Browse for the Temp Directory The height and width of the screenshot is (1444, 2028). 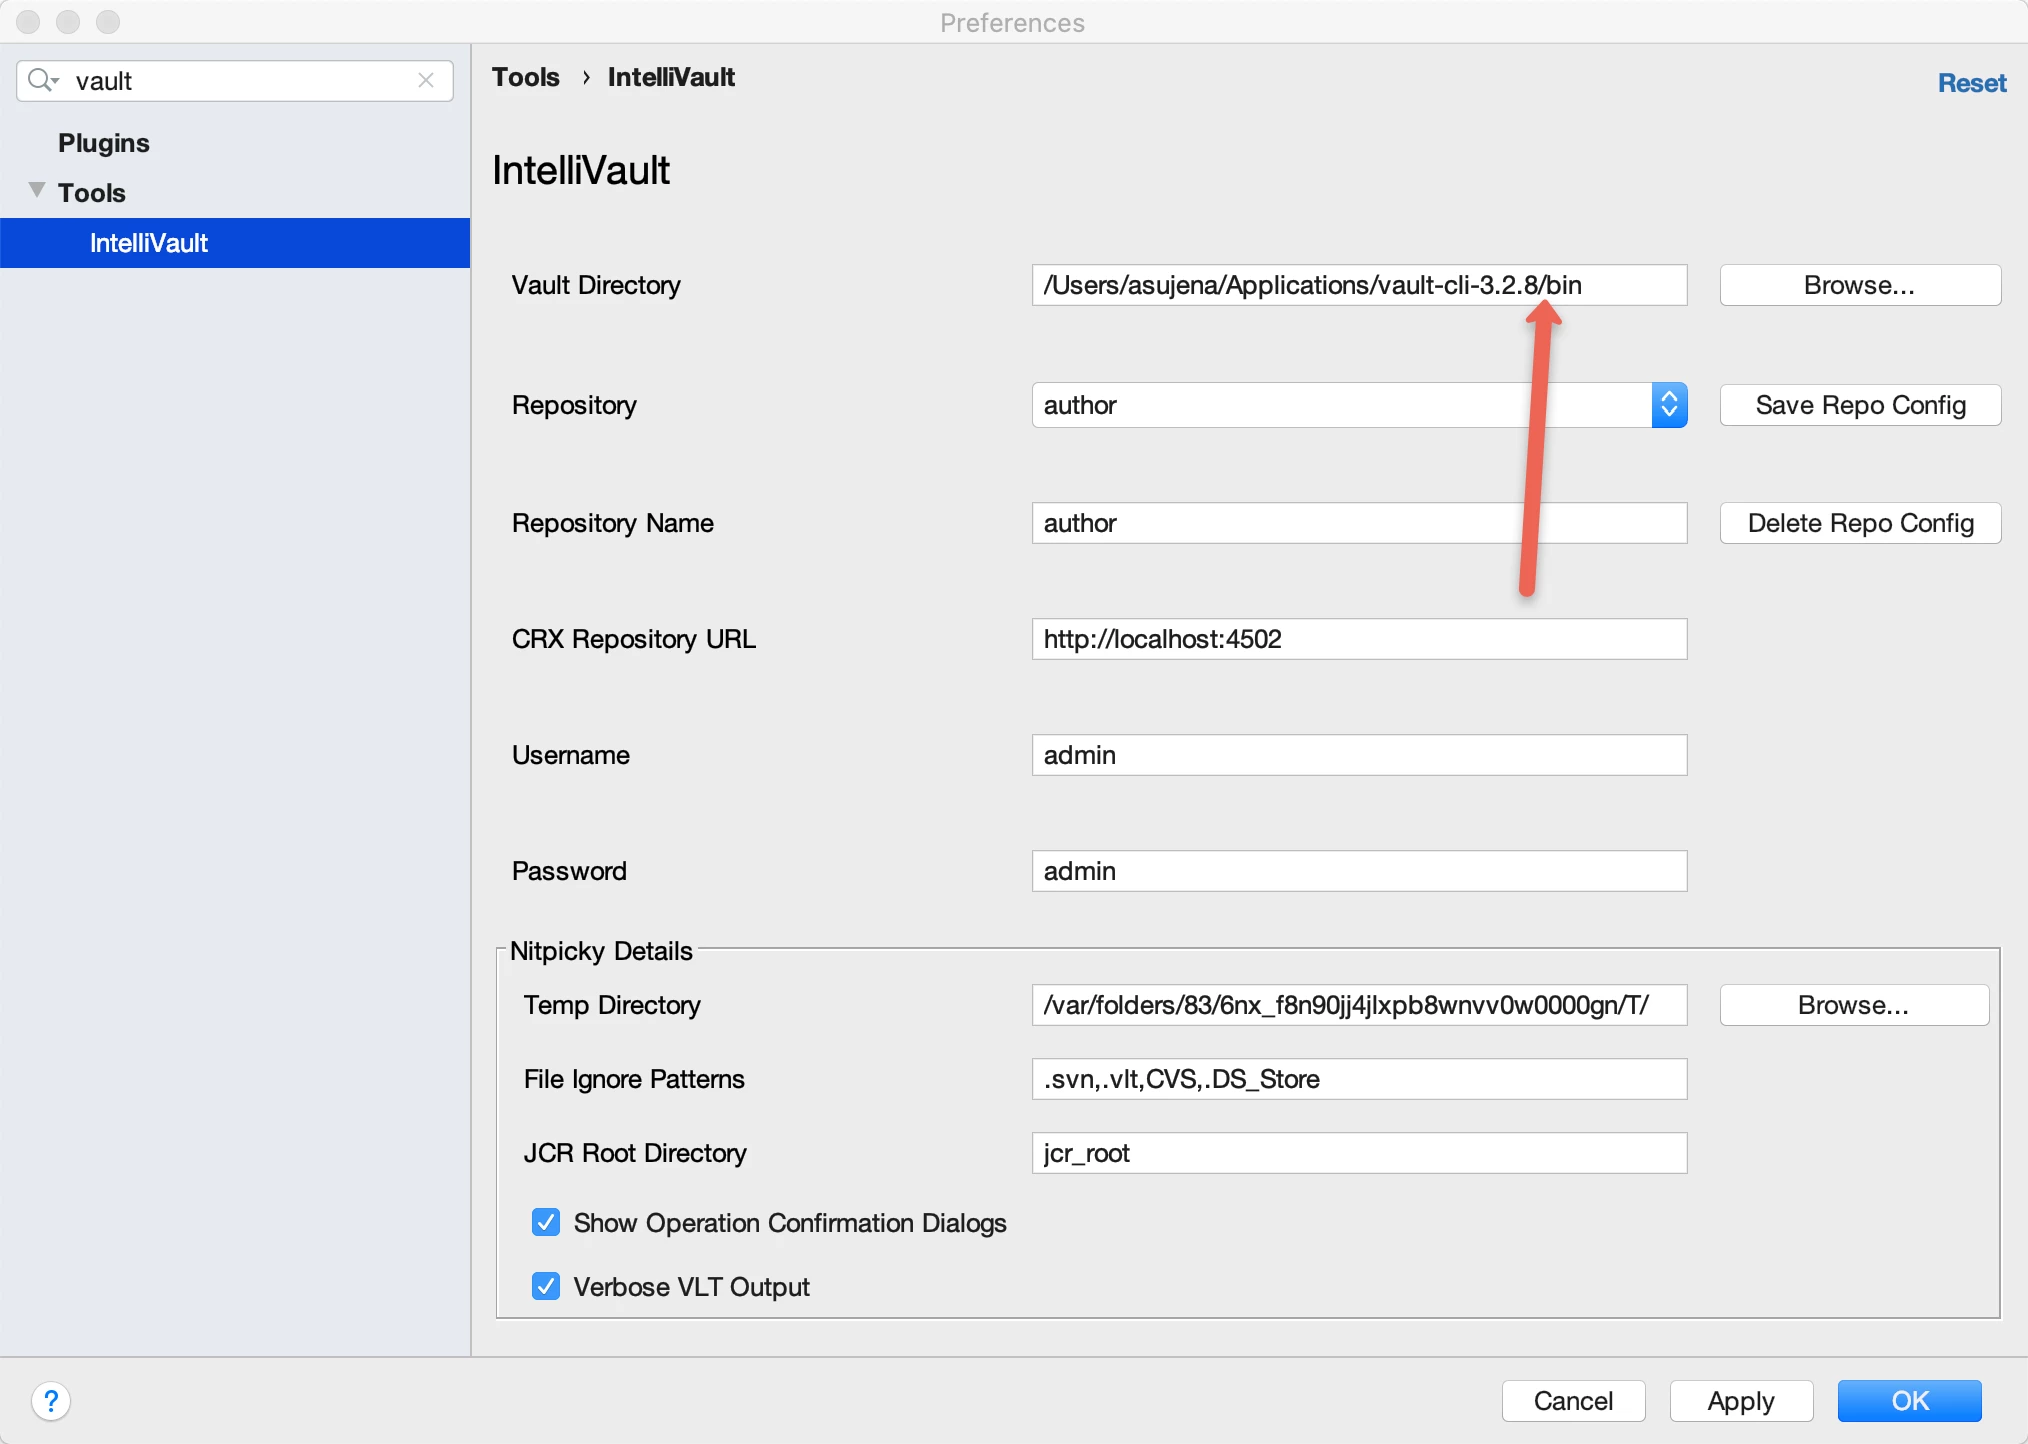[1853, 1005]
